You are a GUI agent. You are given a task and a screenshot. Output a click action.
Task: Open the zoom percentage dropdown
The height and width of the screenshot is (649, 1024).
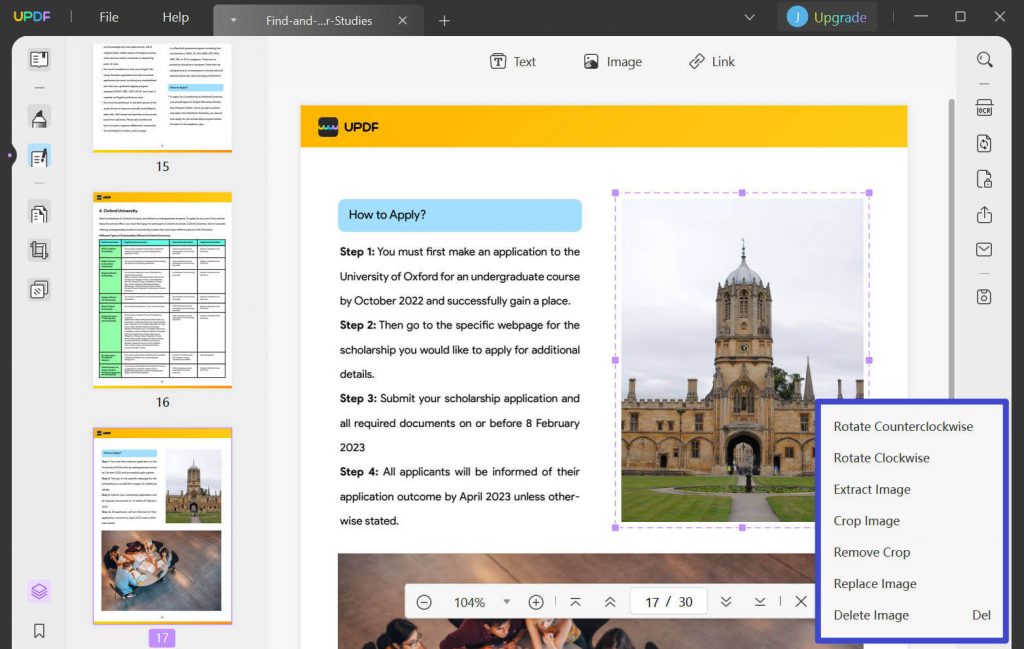[x=505, y=601]
